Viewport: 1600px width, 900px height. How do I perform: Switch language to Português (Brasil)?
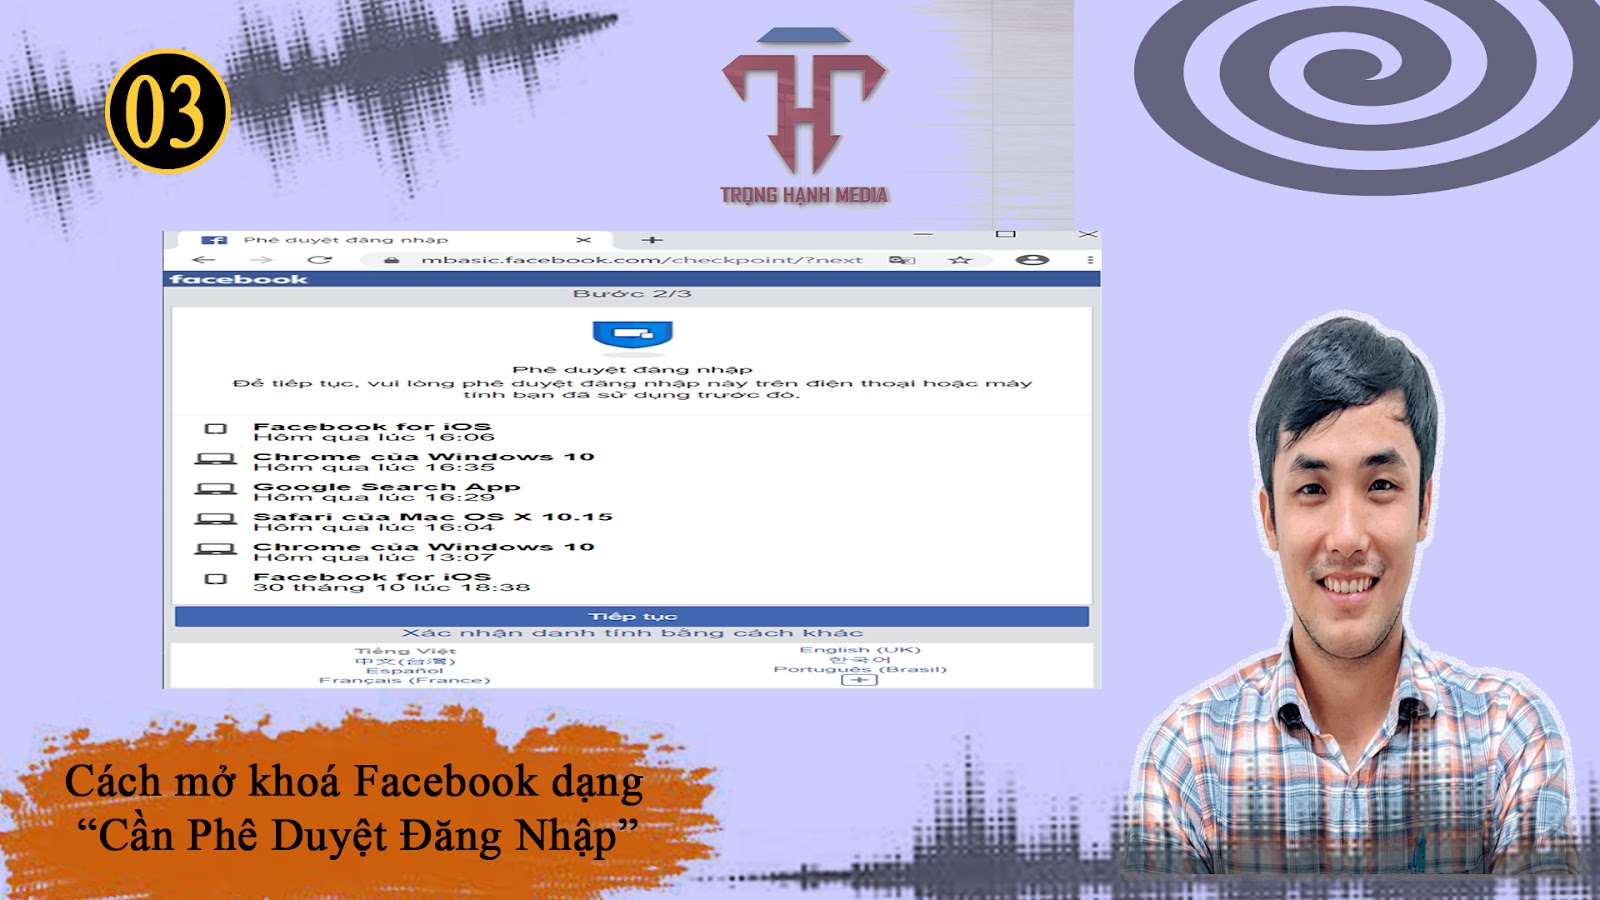(x=860, y=670)
